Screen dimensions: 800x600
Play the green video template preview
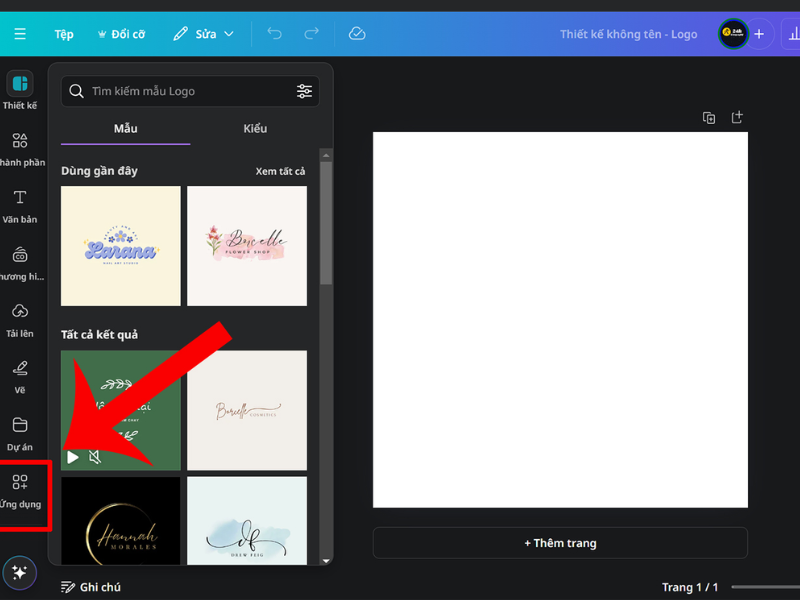pyautogui.click(x=72, y=457)
